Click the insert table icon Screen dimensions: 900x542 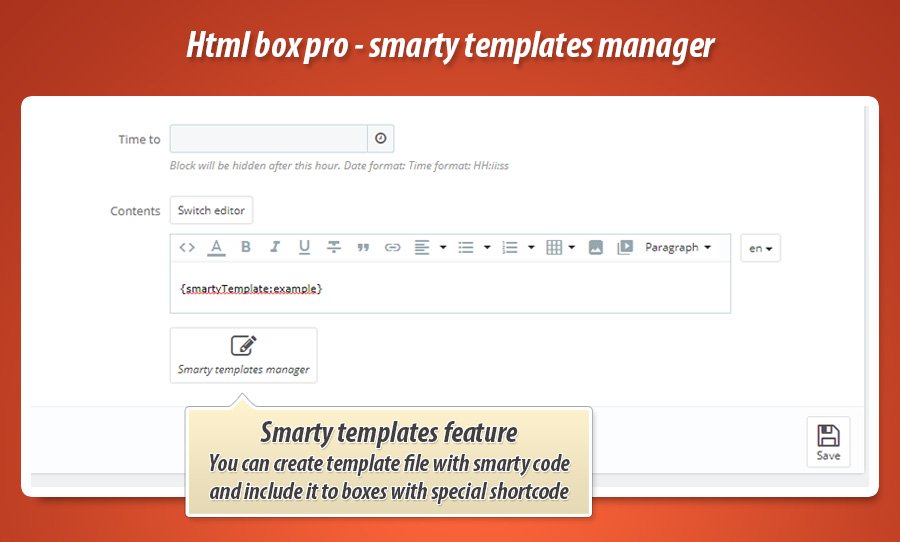point(554,247)
